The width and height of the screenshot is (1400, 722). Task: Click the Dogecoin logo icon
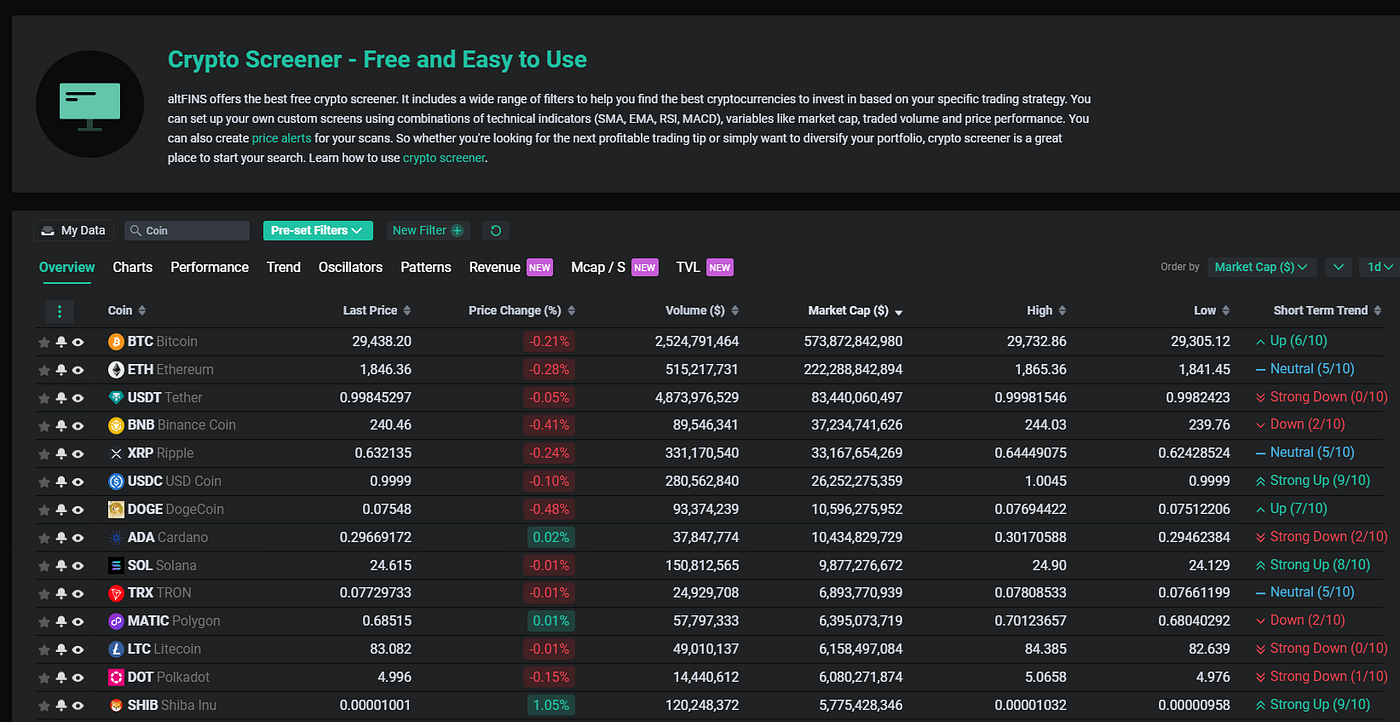[116, 509]
